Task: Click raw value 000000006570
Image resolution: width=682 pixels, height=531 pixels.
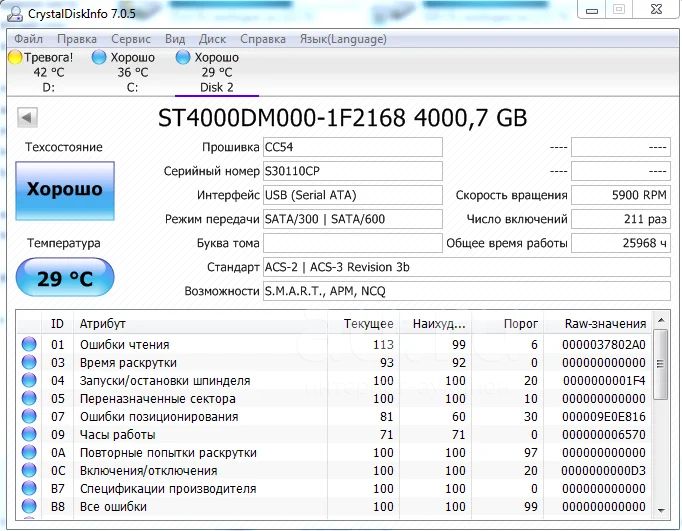Action: [604, 434]
